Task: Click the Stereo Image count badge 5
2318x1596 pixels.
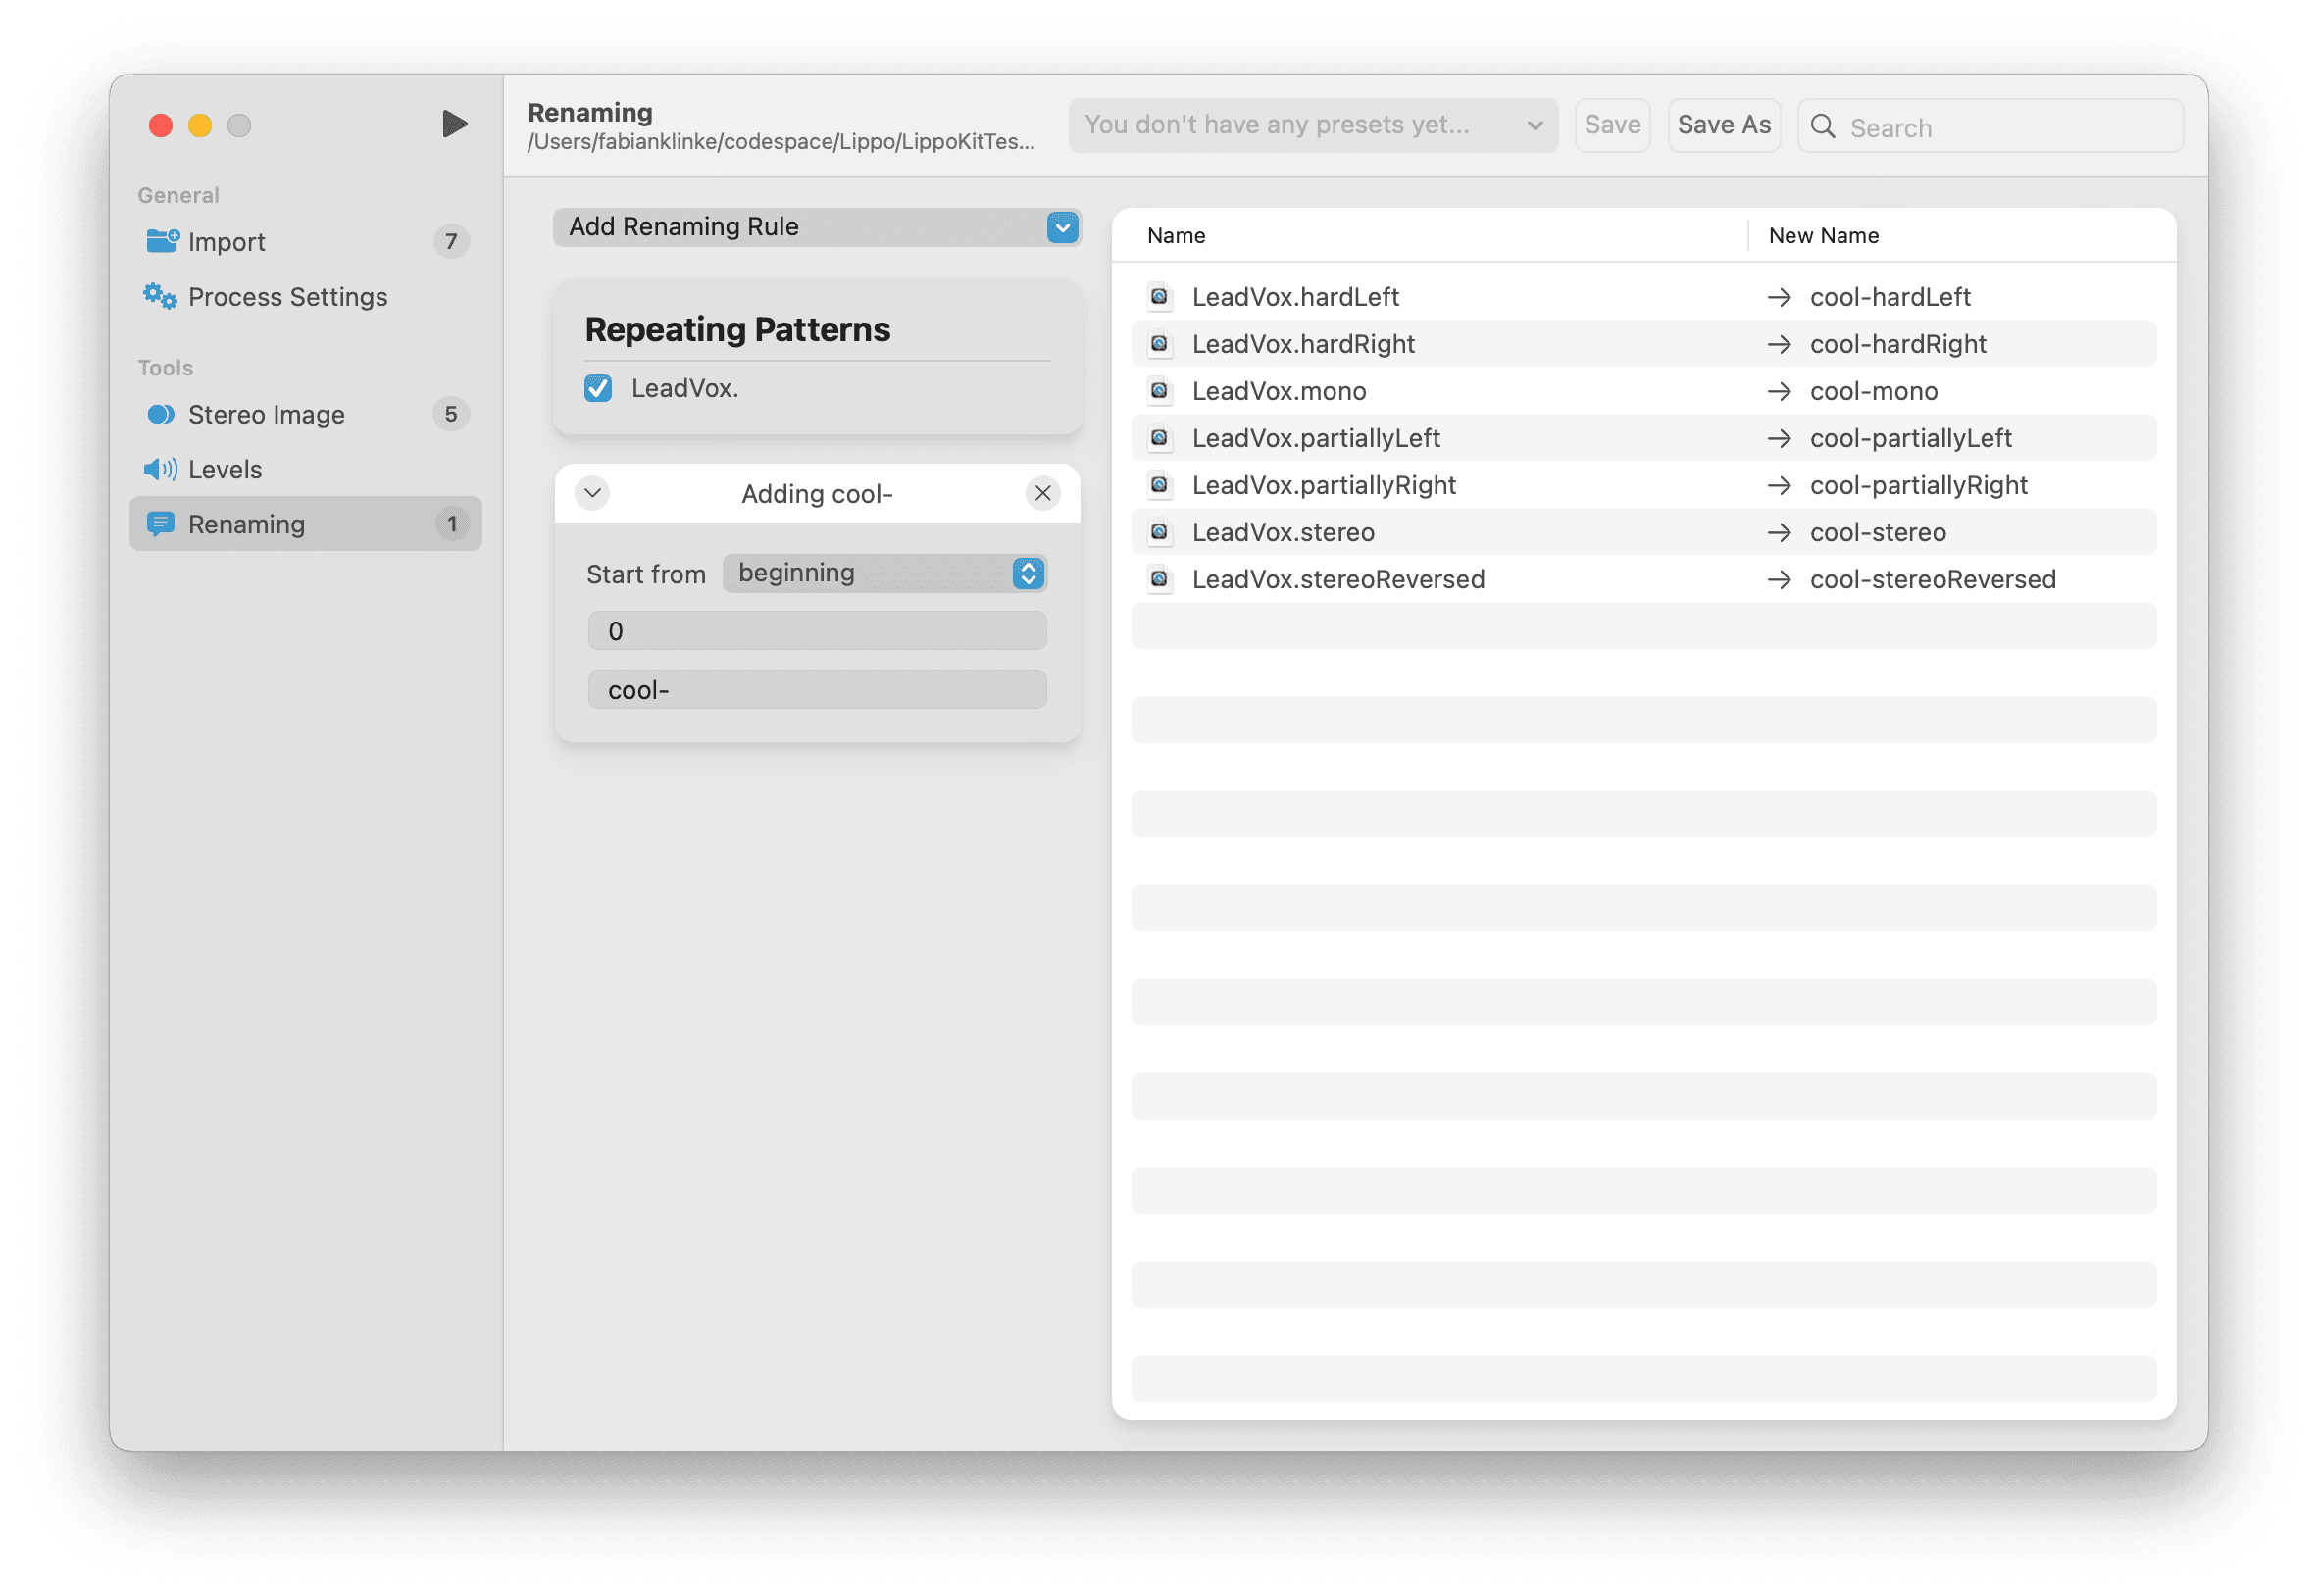Action: [x=451, y=414]
